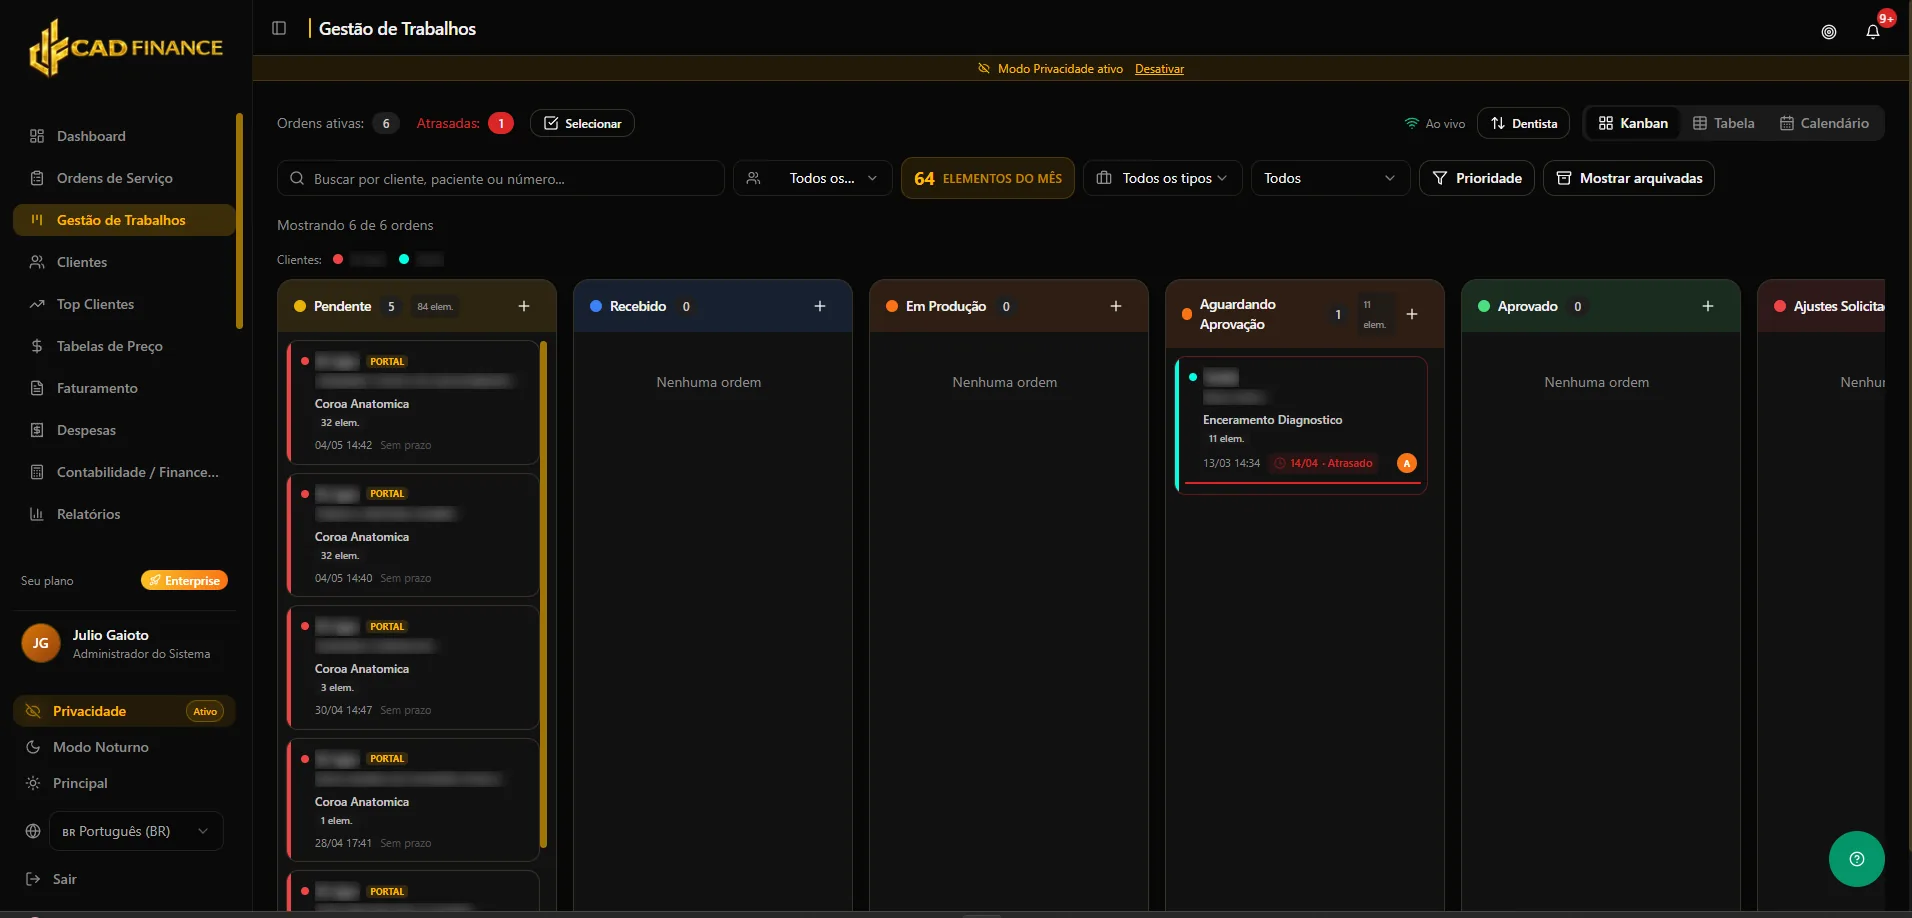Open Enceramento Diagnostico order card
Image resolution: width=1912 pixels, height=918 pixels.
1301,424
